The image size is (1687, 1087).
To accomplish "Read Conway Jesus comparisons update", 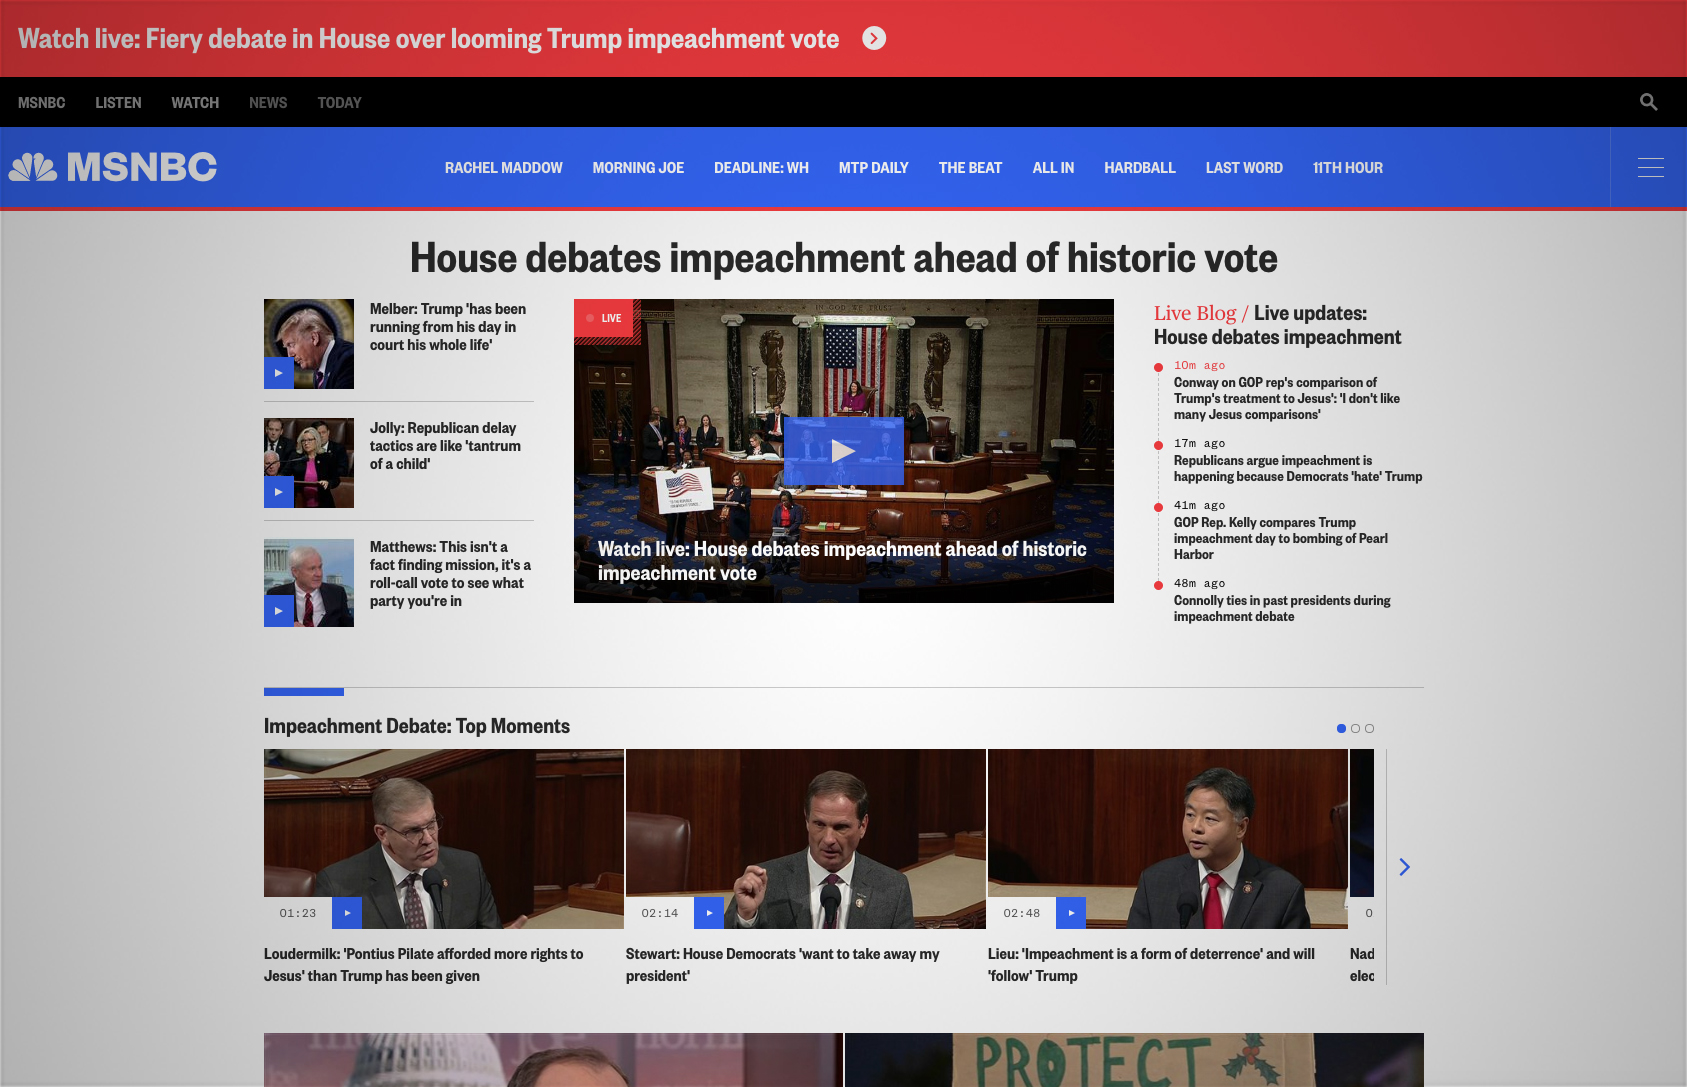I will (1287, 398).
